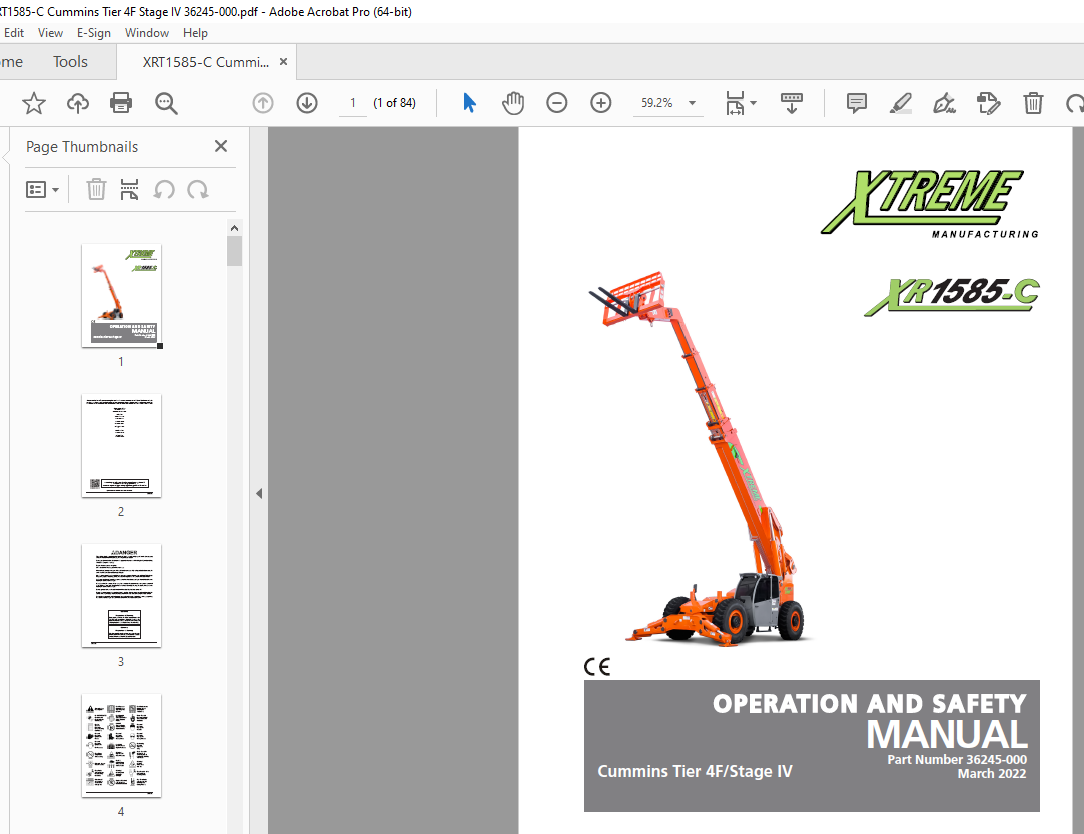1084x834 pixels.
Task: Select page 2 thumbnail
Action: (122, 446)
